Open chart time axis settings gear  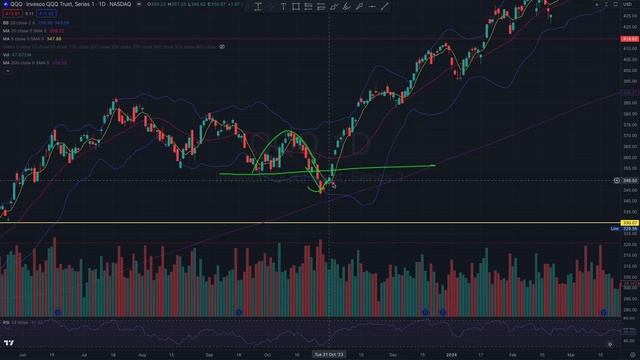point(610,344)
